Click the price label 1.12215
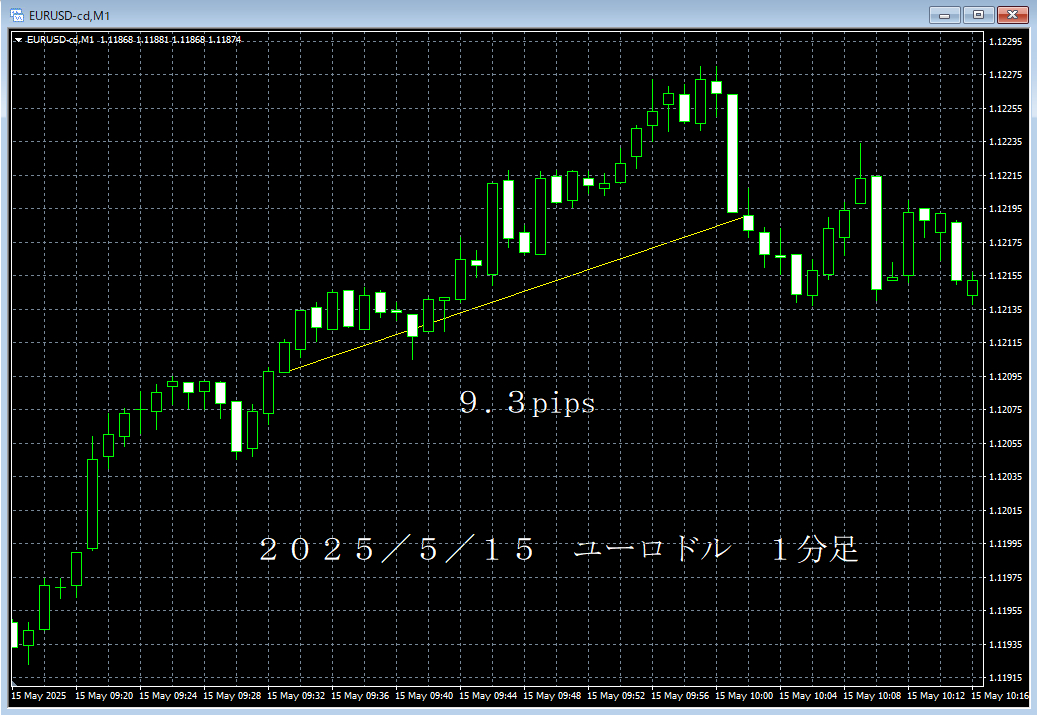1037x715 pixels. click(x=1005, y=176)
